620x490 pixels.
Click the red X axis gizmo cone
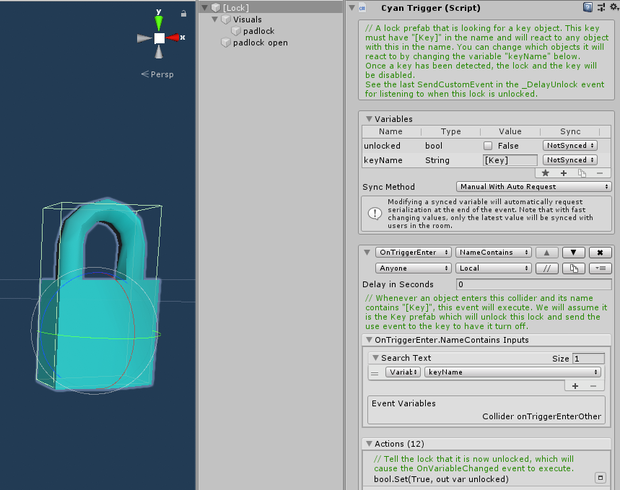173,38
